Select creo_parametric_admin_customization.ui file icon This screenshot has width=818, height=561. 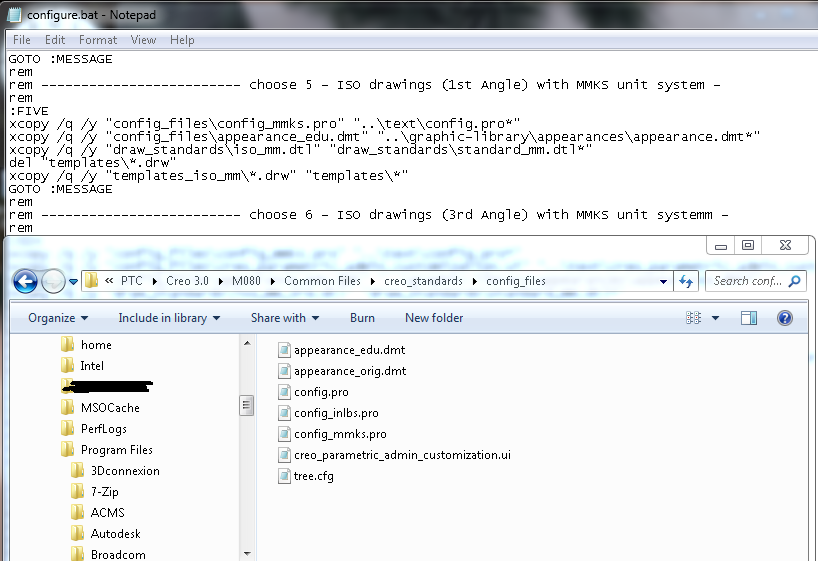tap(284, 455)
